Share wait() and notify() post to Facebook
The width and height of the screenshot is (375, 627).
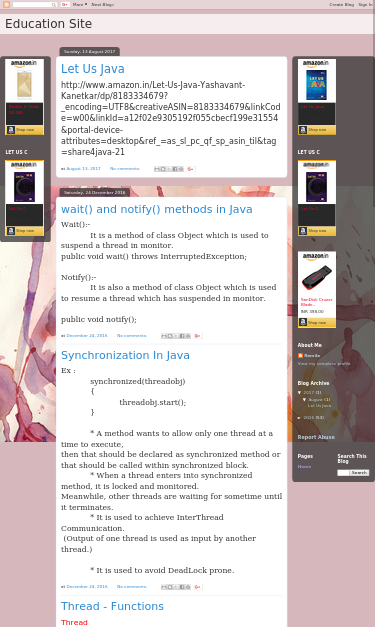click(x=182, y=336)
